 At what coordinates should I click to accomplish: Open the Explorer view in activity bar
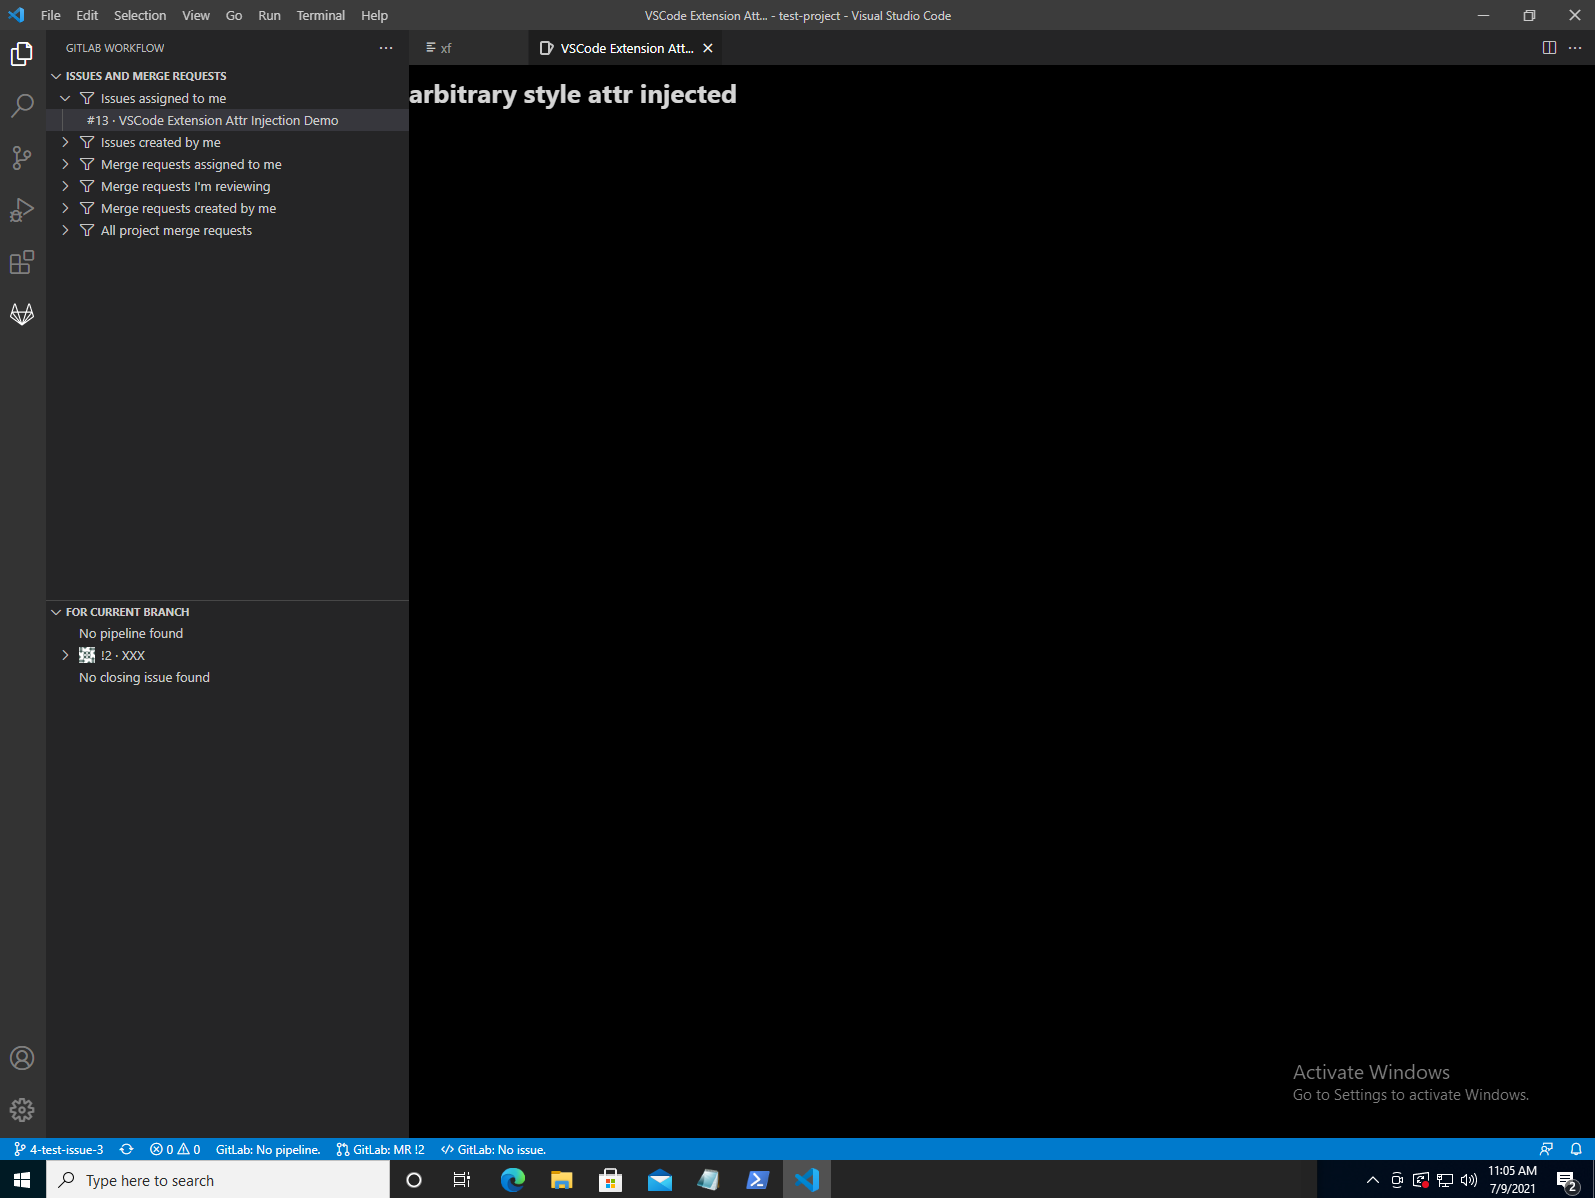pyautogui.click(x=22, y=54)
